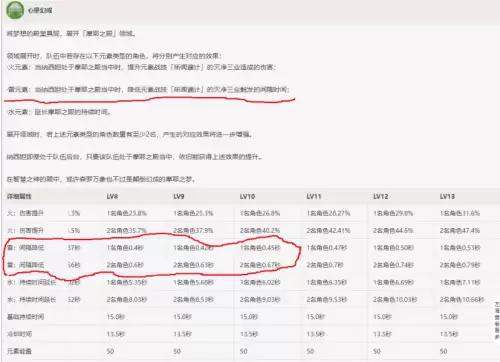Screen dimensions: 500x362
Task: Click the cell 1名角色0.50秒
Action: (393, 248)
